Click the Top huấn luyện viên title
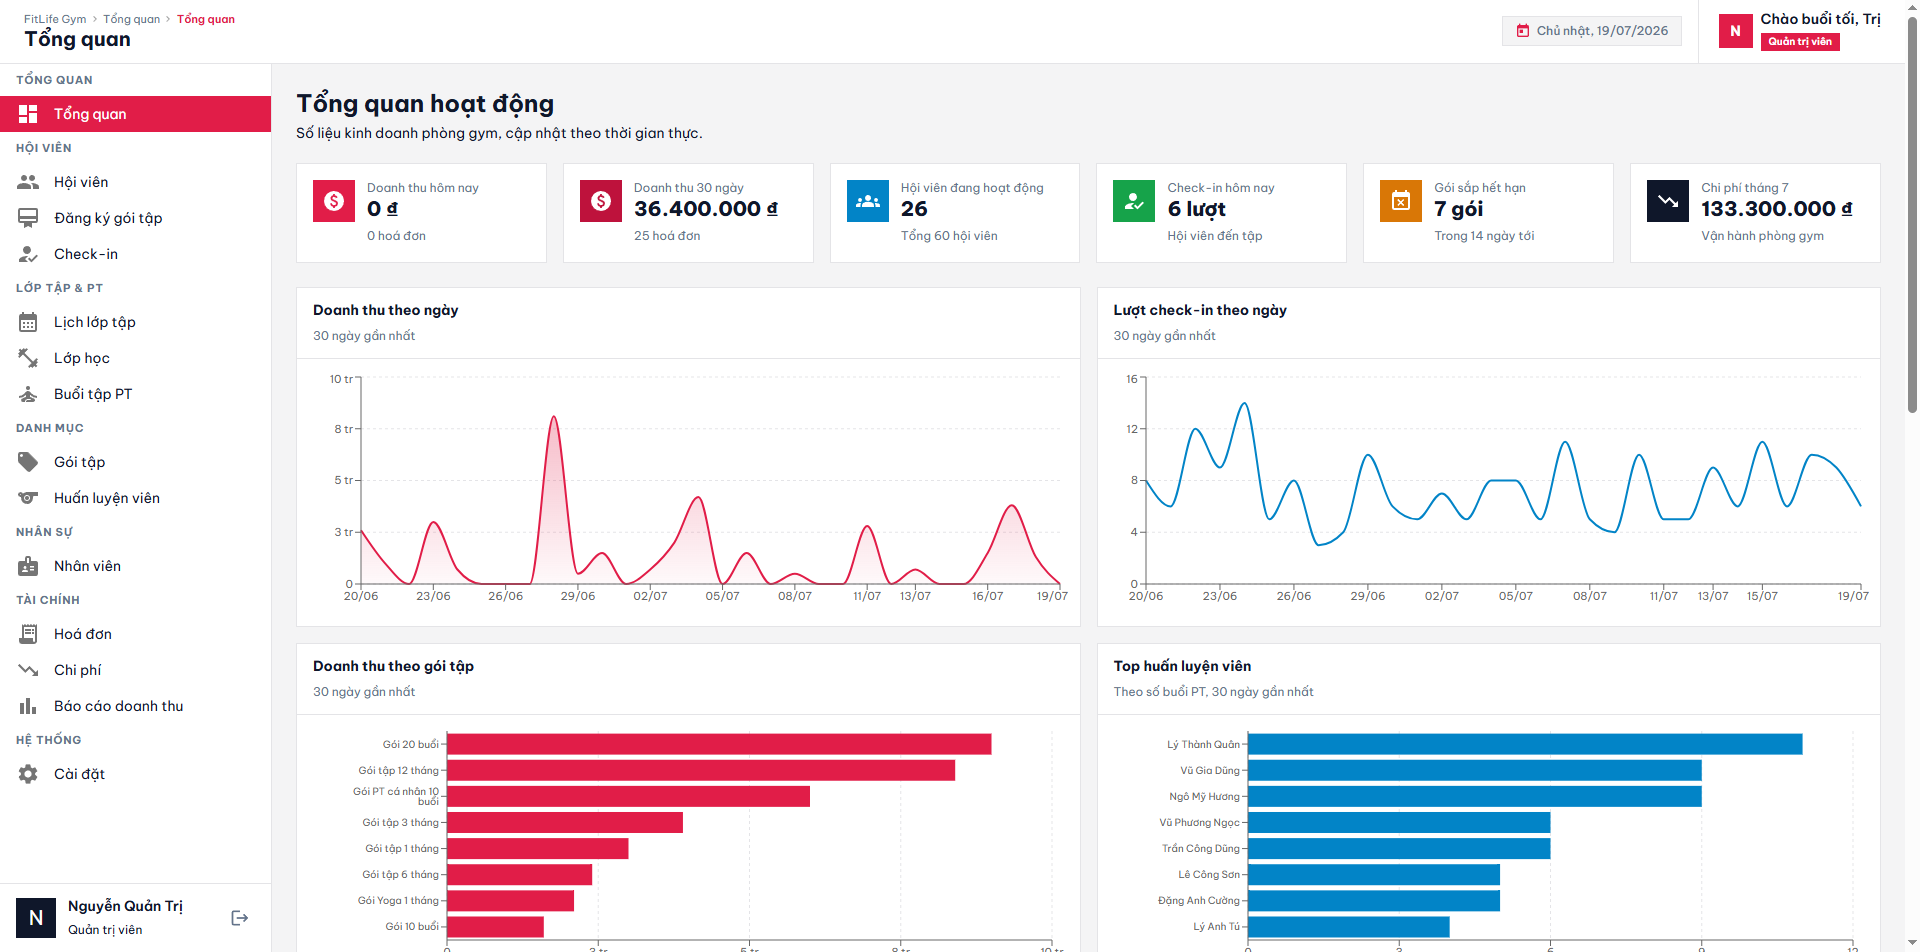The height and width of the screenshot is (952, 1920). pyautogui.click(x=1182, y=666)
